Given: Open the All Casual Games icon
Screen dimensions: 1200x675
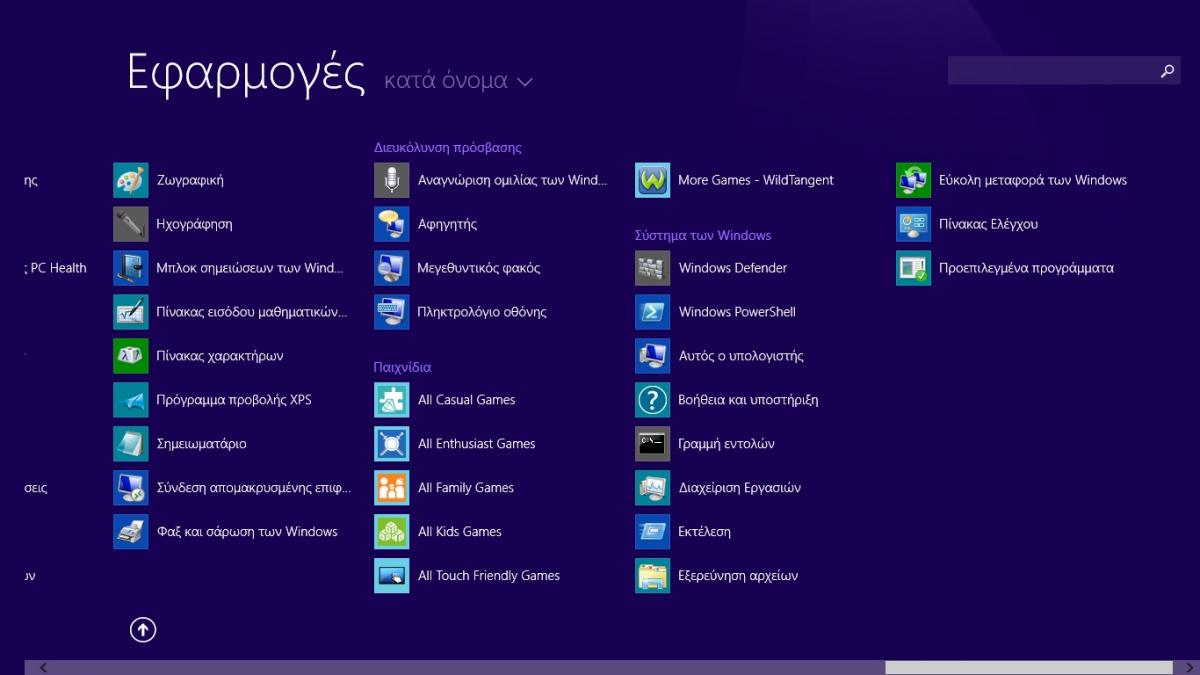Looking at the screenshot, I should (x=392, y=400).
